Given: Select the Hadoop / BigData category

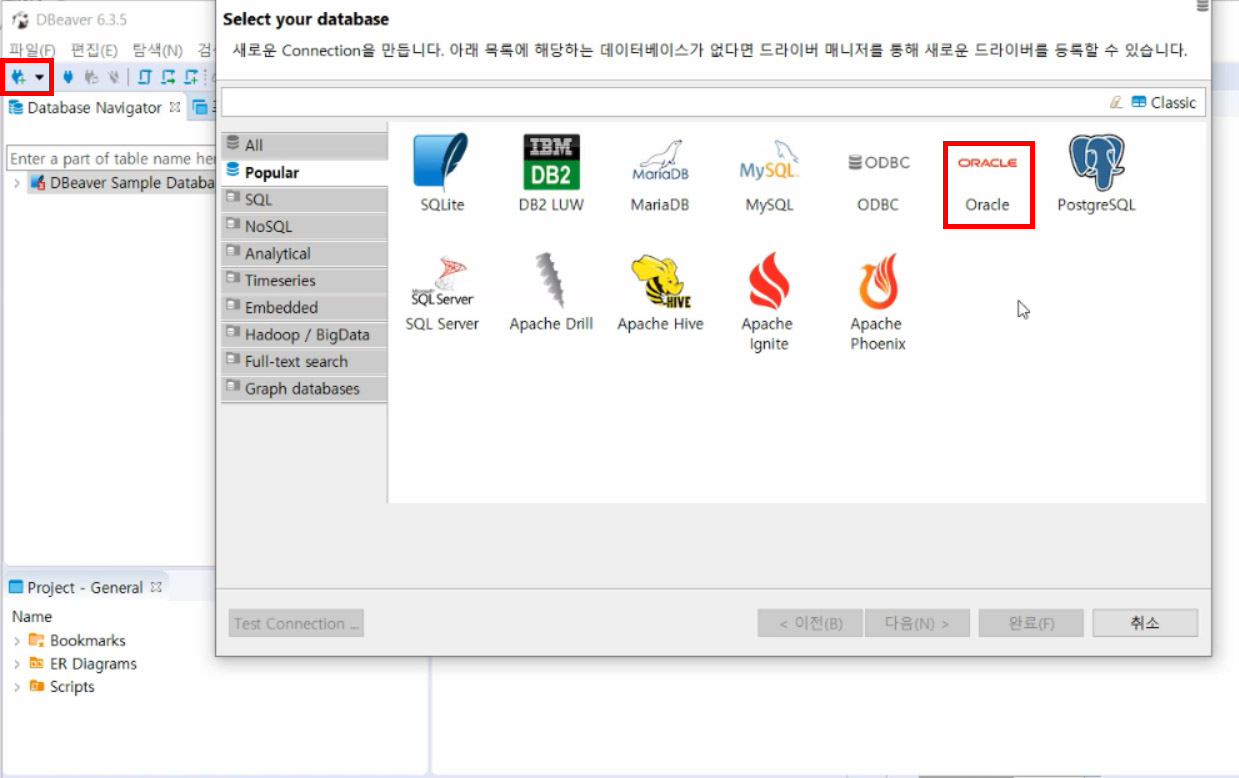Looking at the screenshot, I should (x=304, y=334).
